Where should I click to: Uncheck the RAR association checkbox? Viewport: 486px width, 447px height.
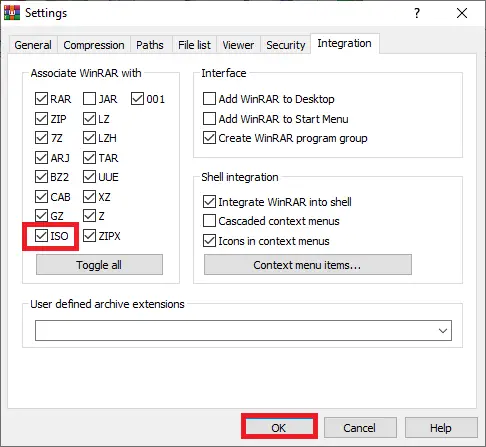click(41, 99)
